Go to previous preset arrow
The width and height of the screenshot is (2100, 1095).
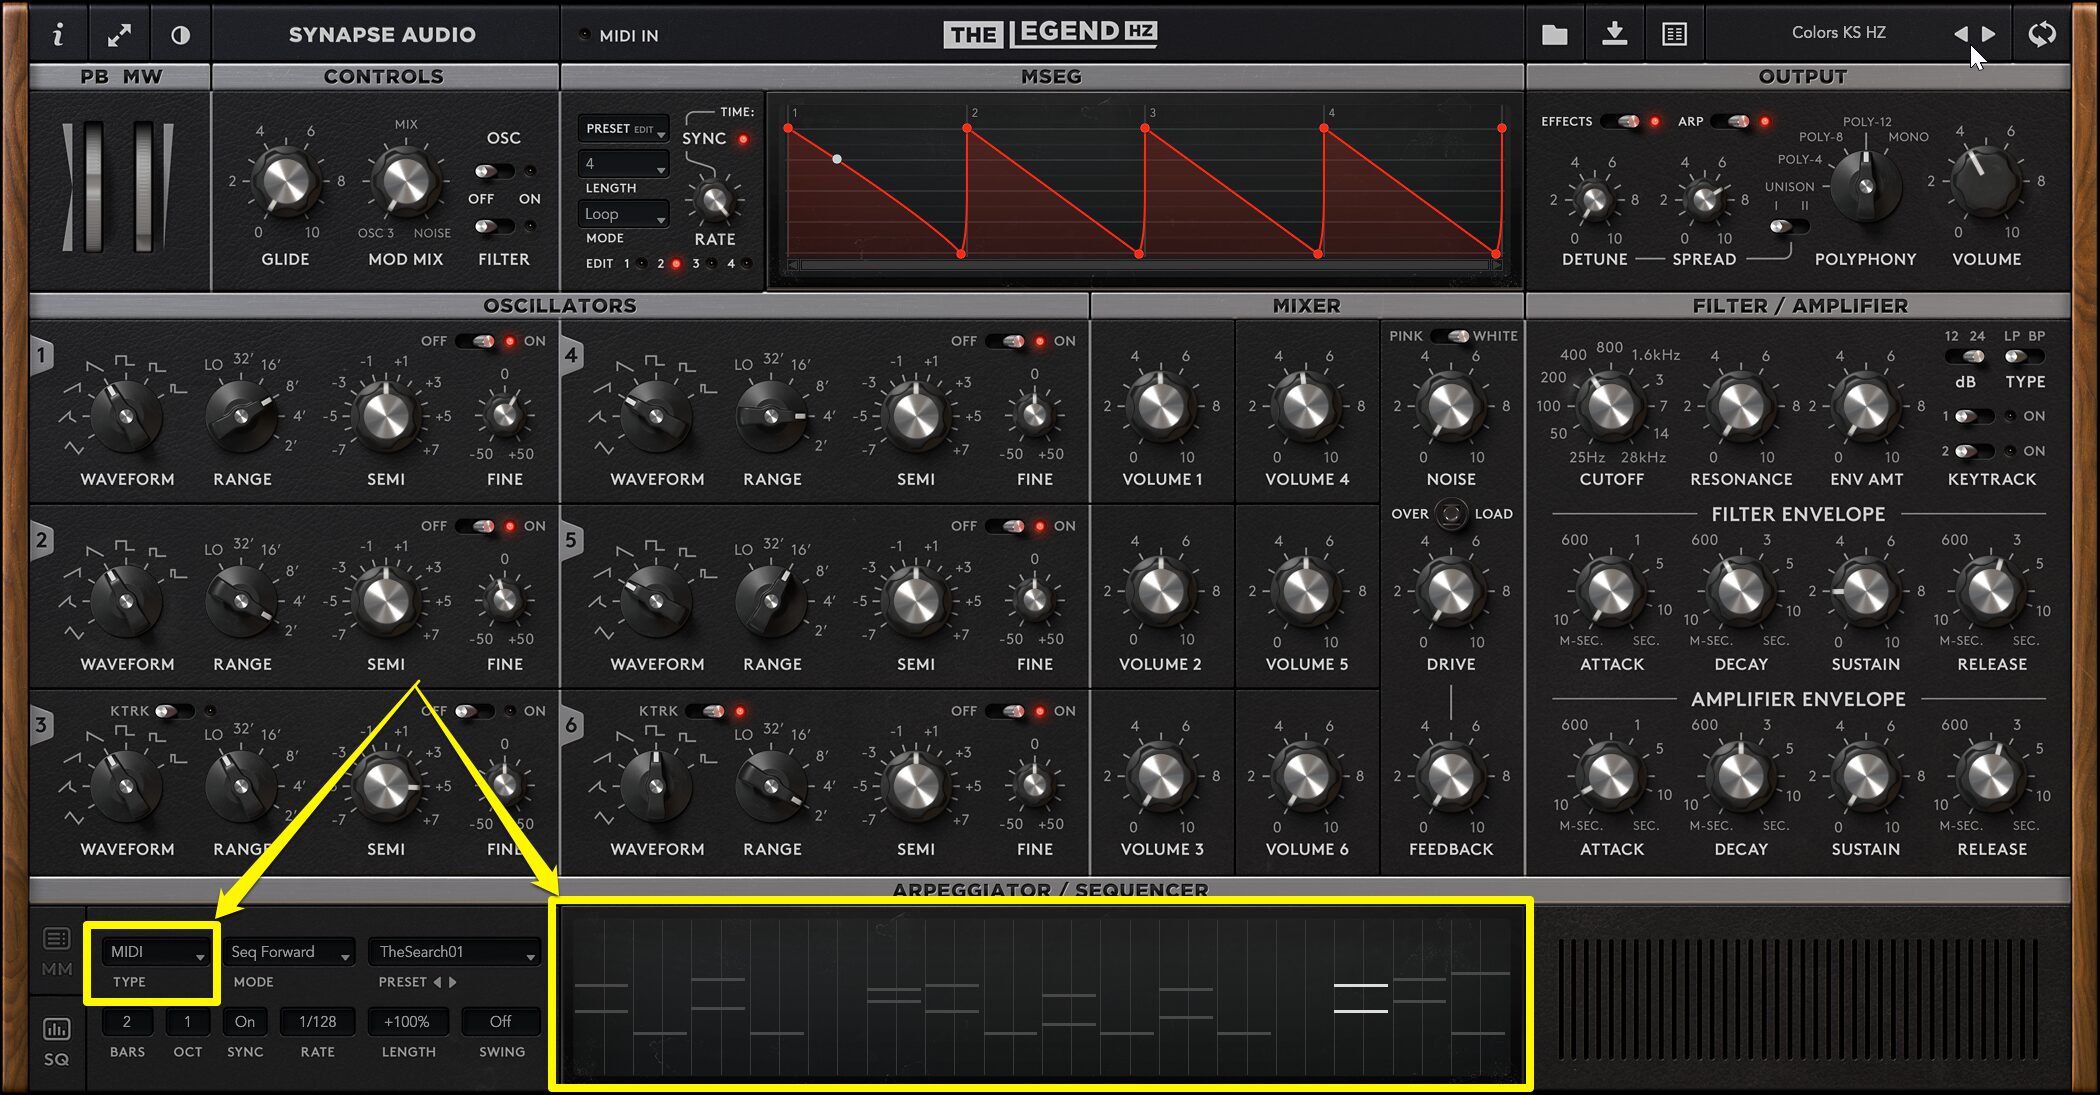point(1960,34)
